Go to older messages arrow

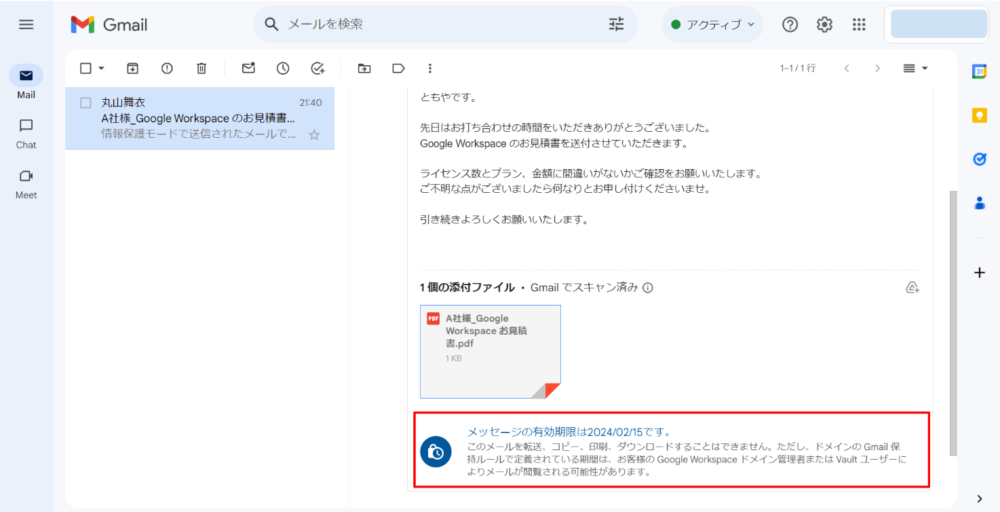tap(878, 68)
